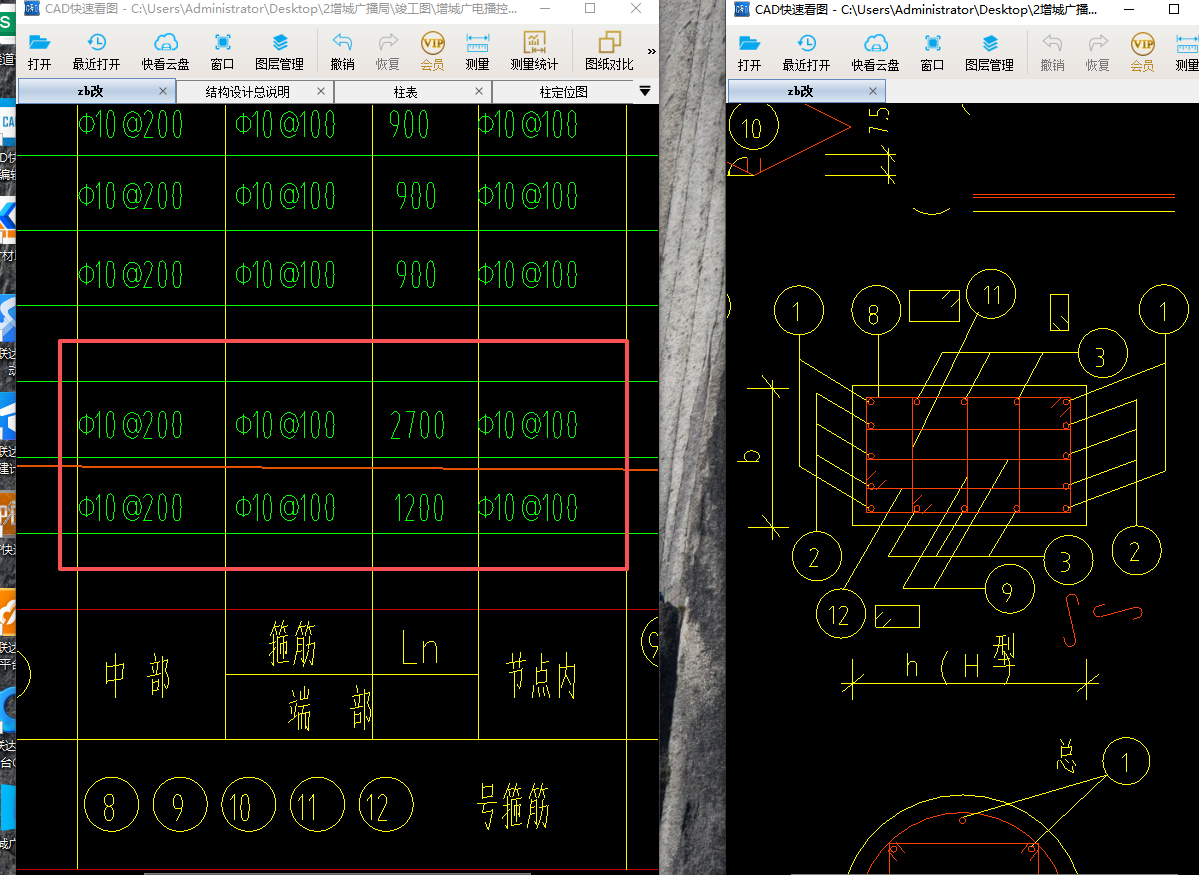Screen dimensions: 1199x875
Task: Click 箍筋 header text in table
Action: [293, 642]
